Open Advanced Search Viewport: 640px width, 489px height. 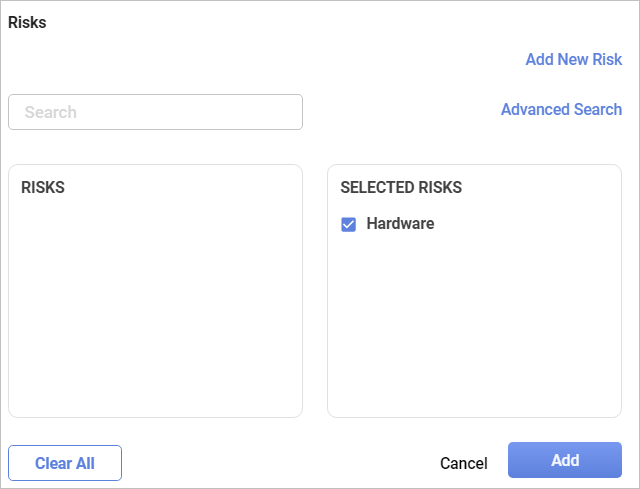(561, 109)
